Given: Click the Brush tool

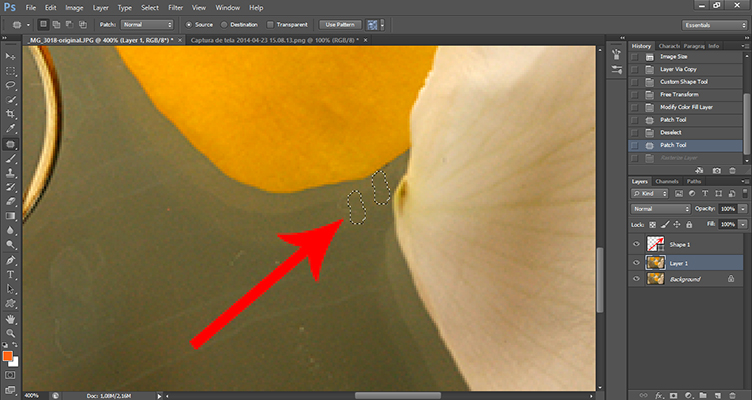Looking at the screenshot, I should (x=11, y=158).
